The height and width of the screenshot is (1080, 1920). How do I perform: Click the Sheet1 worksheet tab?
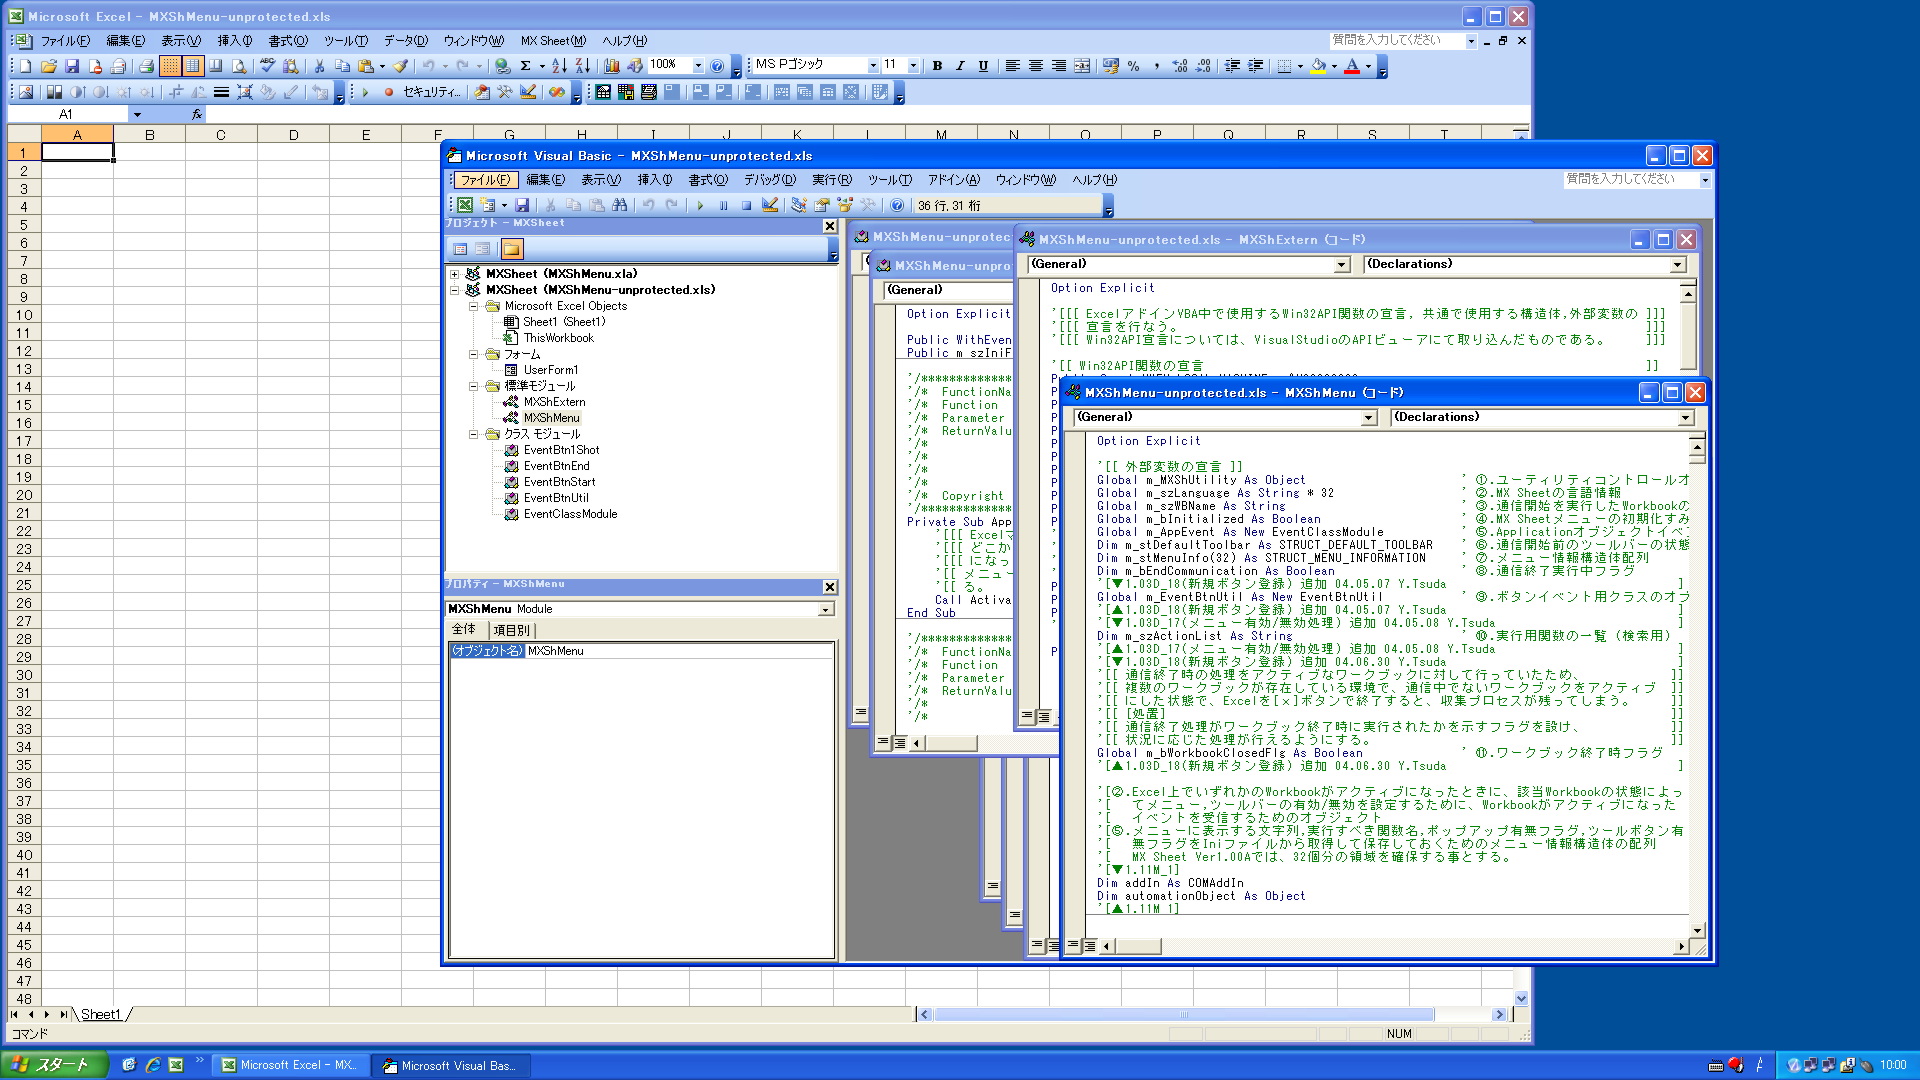click(100, 1015)
